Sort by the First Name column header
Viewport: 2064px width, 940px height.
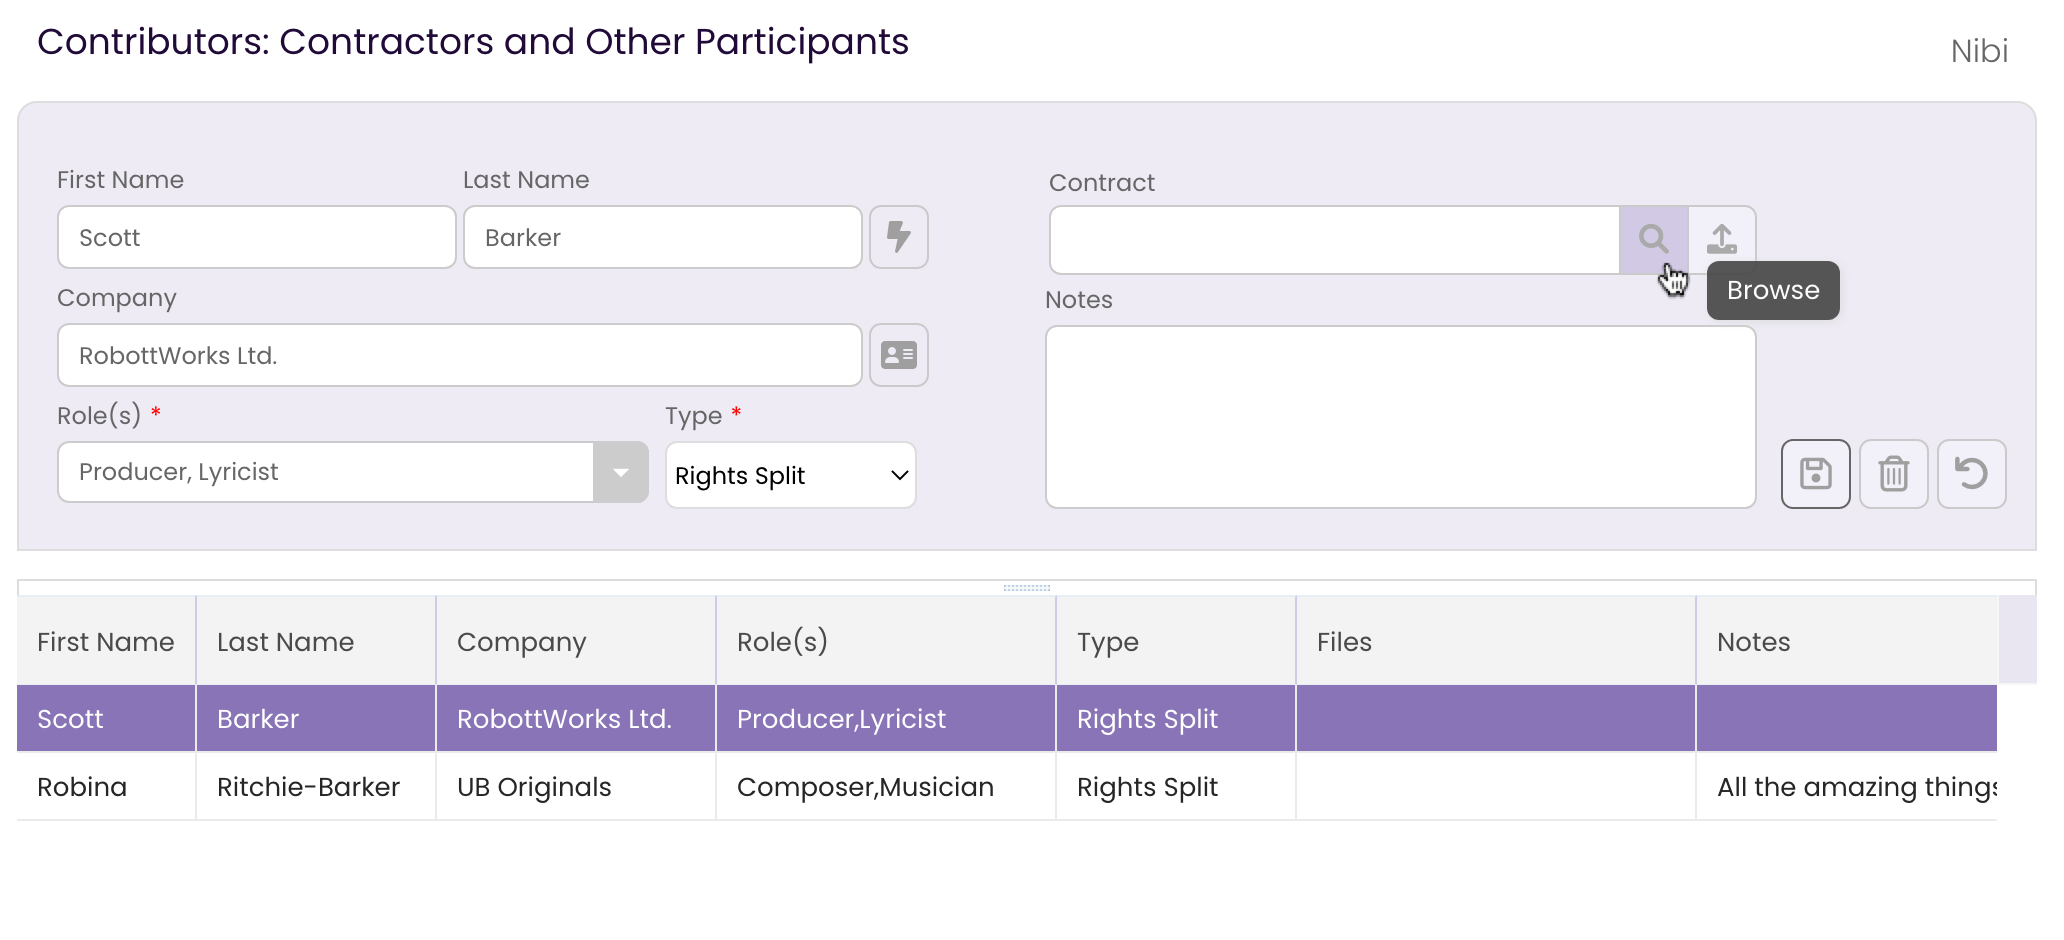coord(106,641)
